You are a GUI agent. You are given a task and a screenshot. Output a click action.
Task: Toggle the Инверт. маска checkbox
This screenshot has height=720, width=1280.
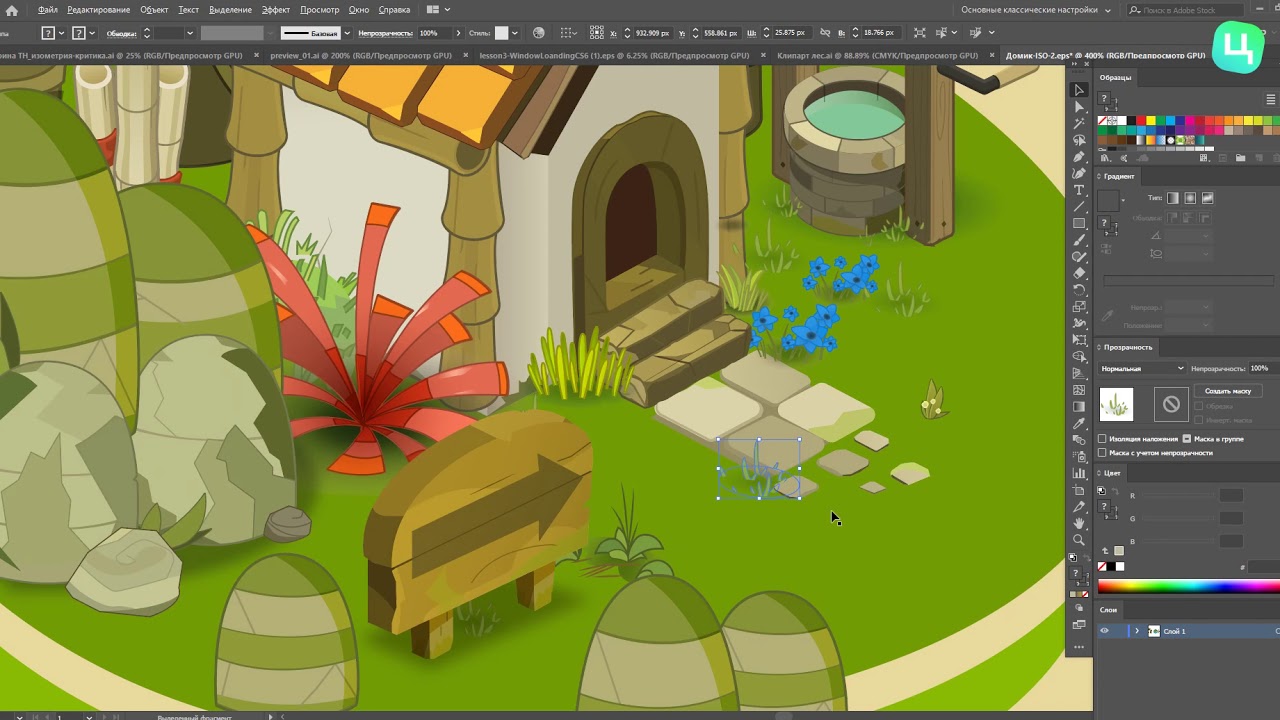(x=1199, y=420)
